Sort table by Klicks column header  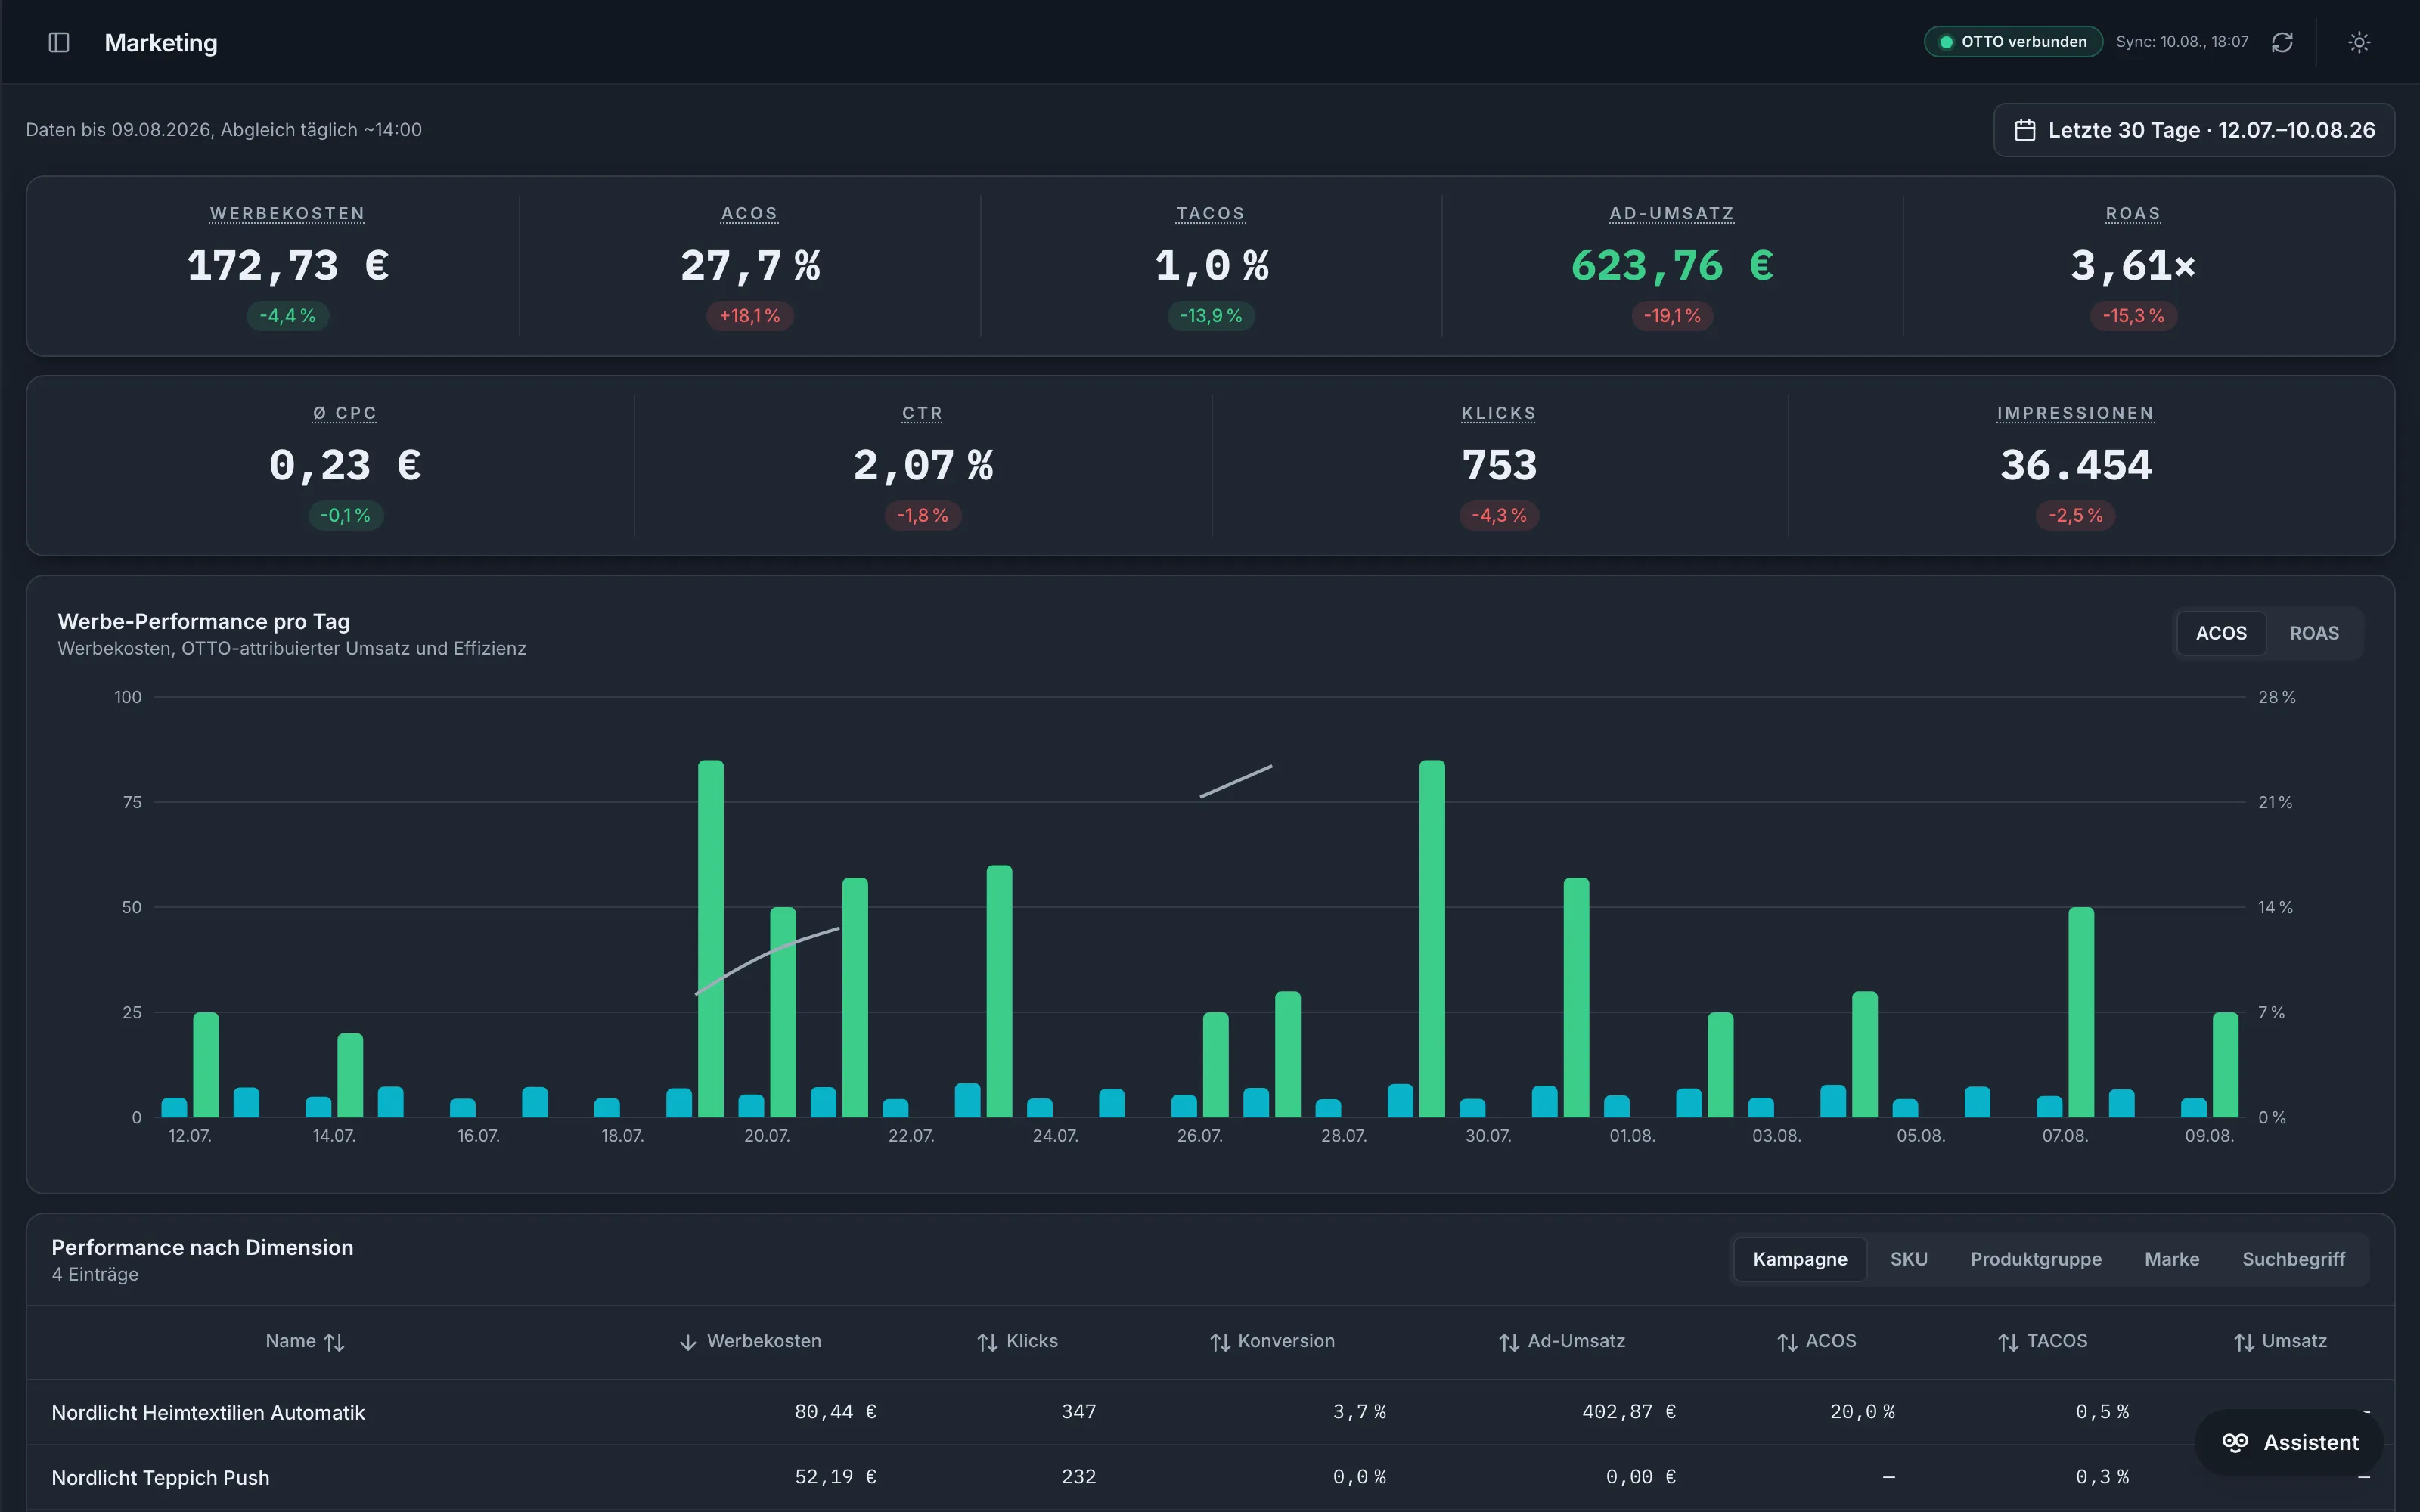click(x=1017, y=1342)
